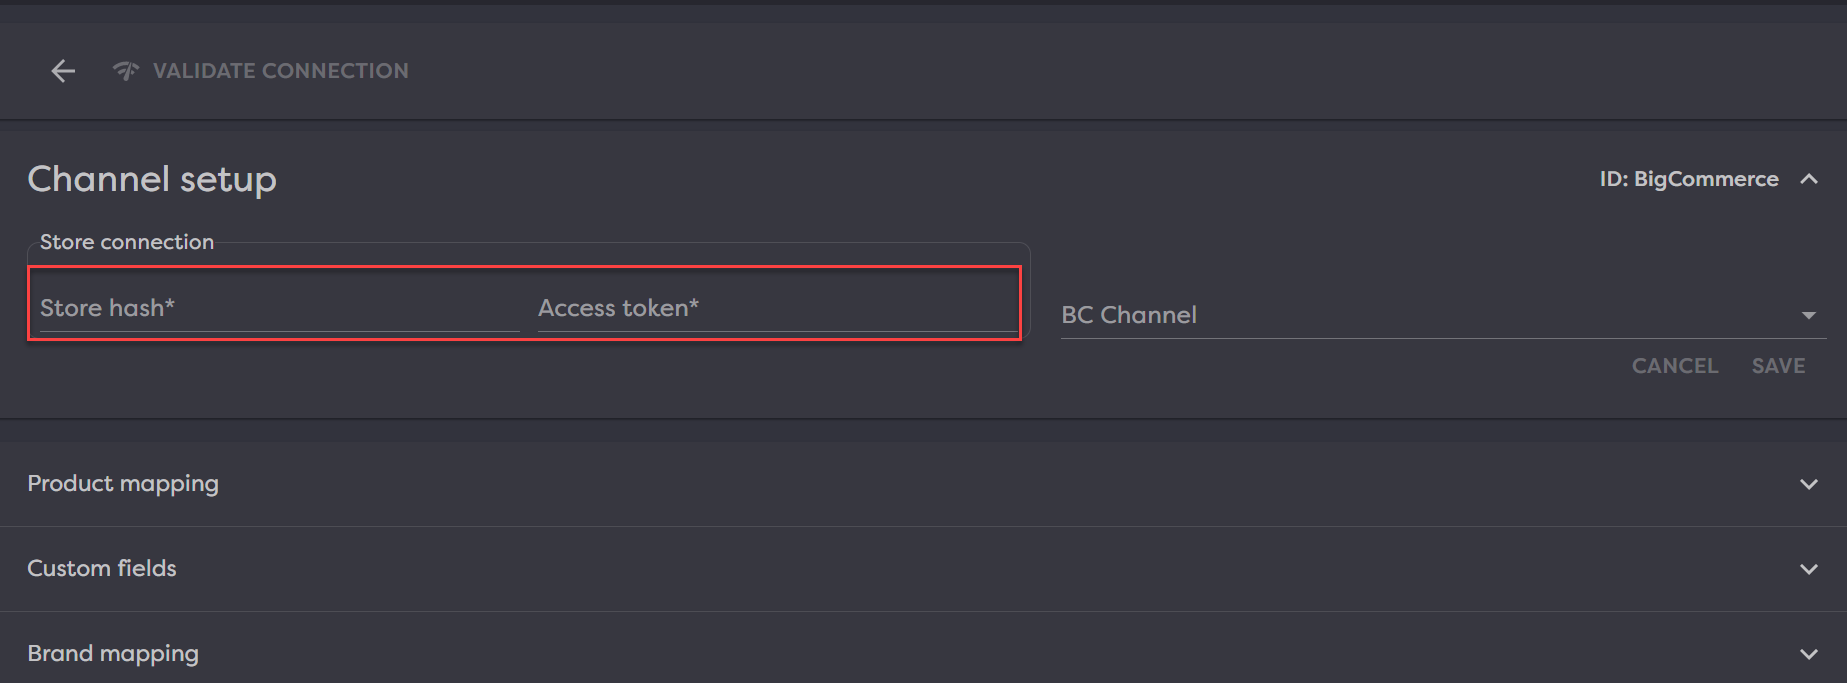The image size is (1847, 683).
Task: Focus the Store hash input field
Action: (279, 308)
